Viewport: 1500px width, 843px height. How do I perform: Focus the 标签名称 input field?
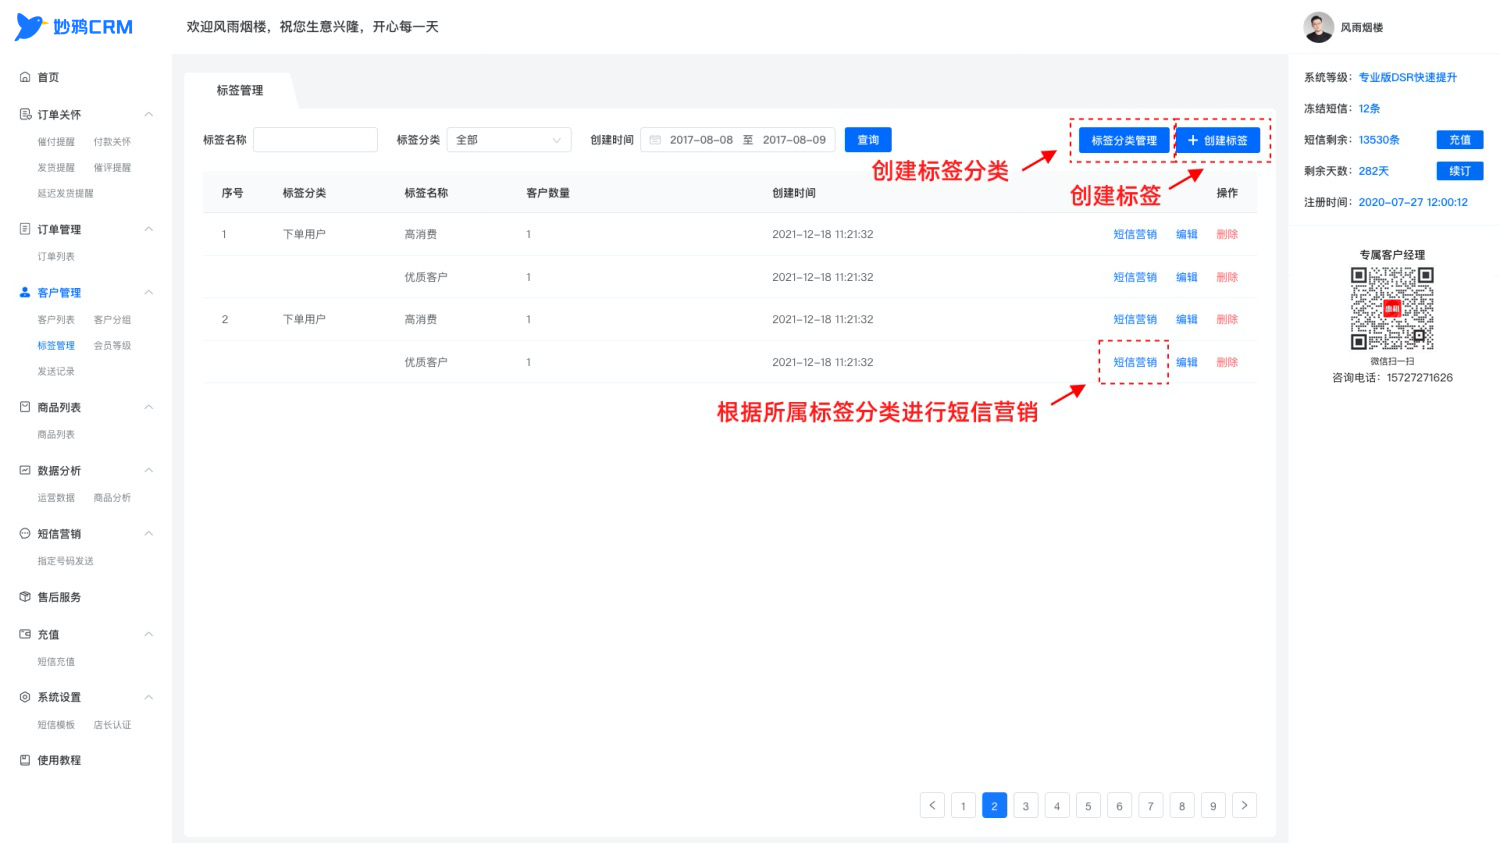click(315, 140)
